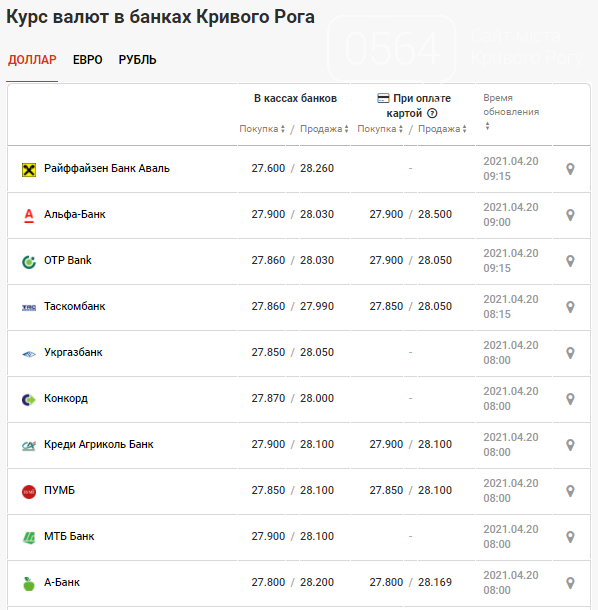Select Конкорд cash buy rate 27.870
The height and width of the screenshot is (610, 598).
click(x=268, y=398)
